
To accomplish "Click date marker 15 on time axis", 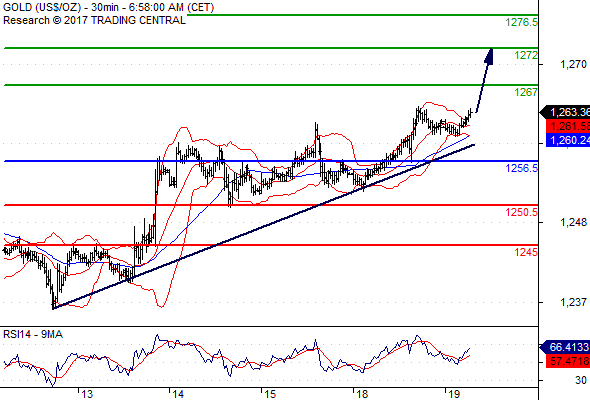I will [x=270, y=394].
